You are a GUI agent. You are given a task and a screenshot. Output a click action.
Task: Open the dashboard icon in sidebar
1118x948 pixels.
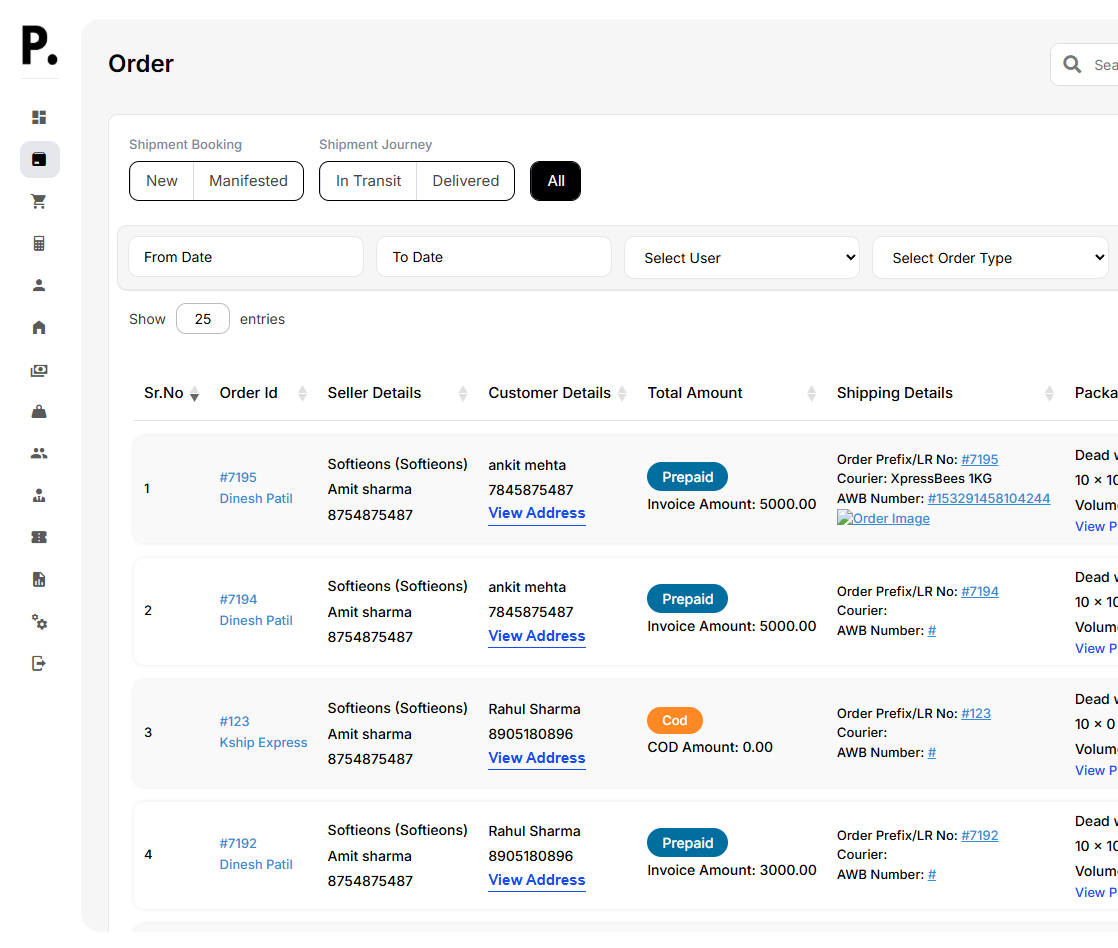click(x=39, y=117)
